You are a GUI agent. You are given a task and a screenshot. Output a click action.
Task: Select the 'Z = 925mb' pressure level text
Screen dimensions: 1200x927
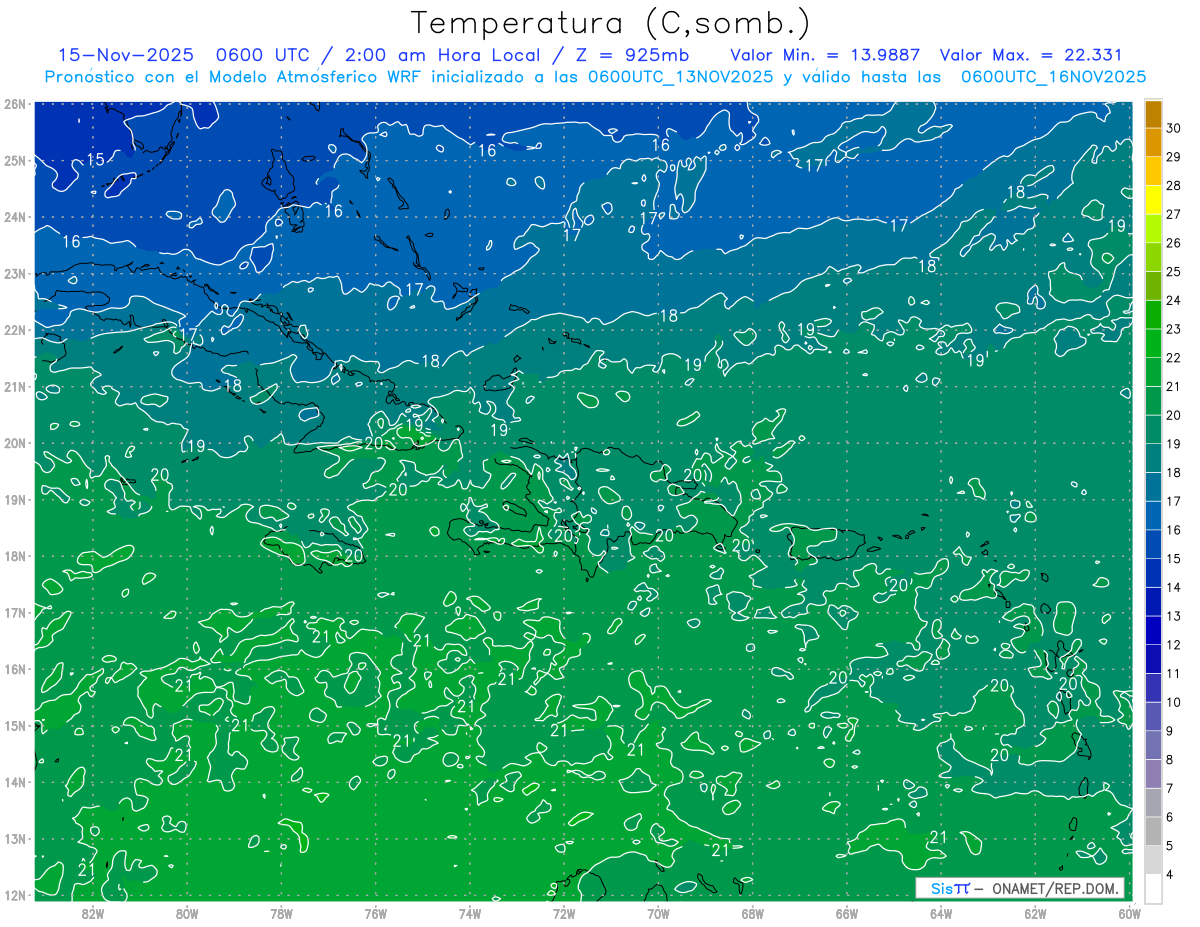tap(632, 55)
